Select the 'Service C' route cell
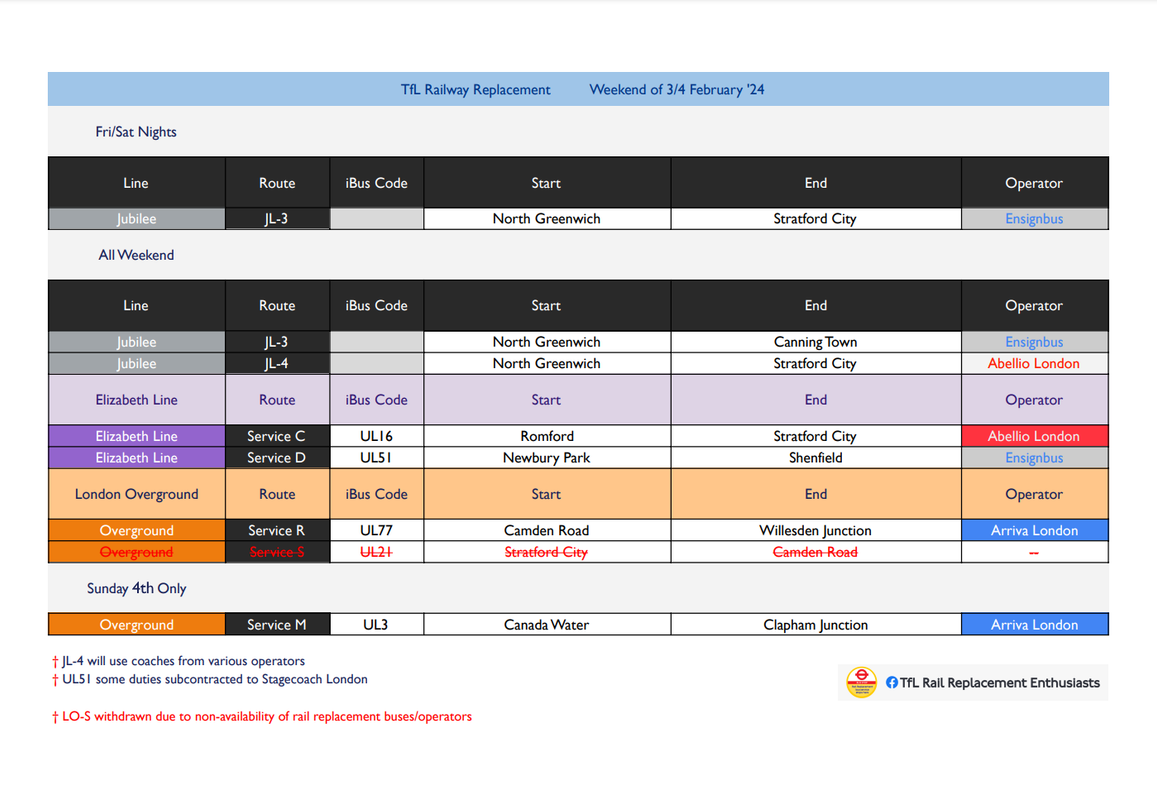The width and height of the screenshot is (1157, 800). 277,436
